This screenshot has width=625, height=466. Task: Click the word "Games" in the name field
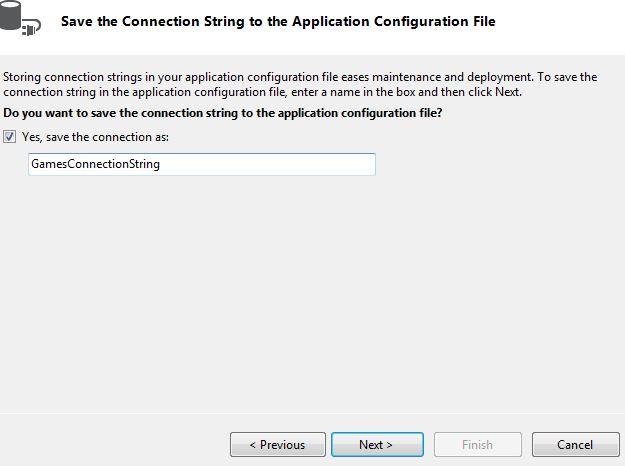(x=48, y=164)
